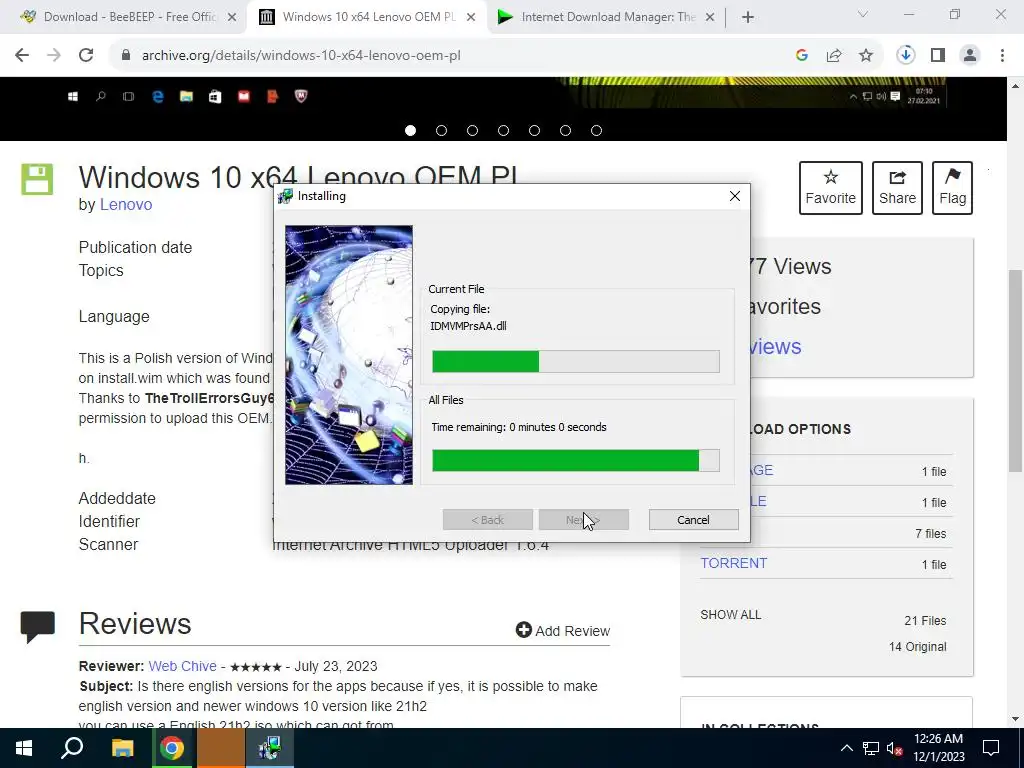The height and width of the screenshot is (768, 1024).
Task: Show hidden tray icons
Action: 846,748
